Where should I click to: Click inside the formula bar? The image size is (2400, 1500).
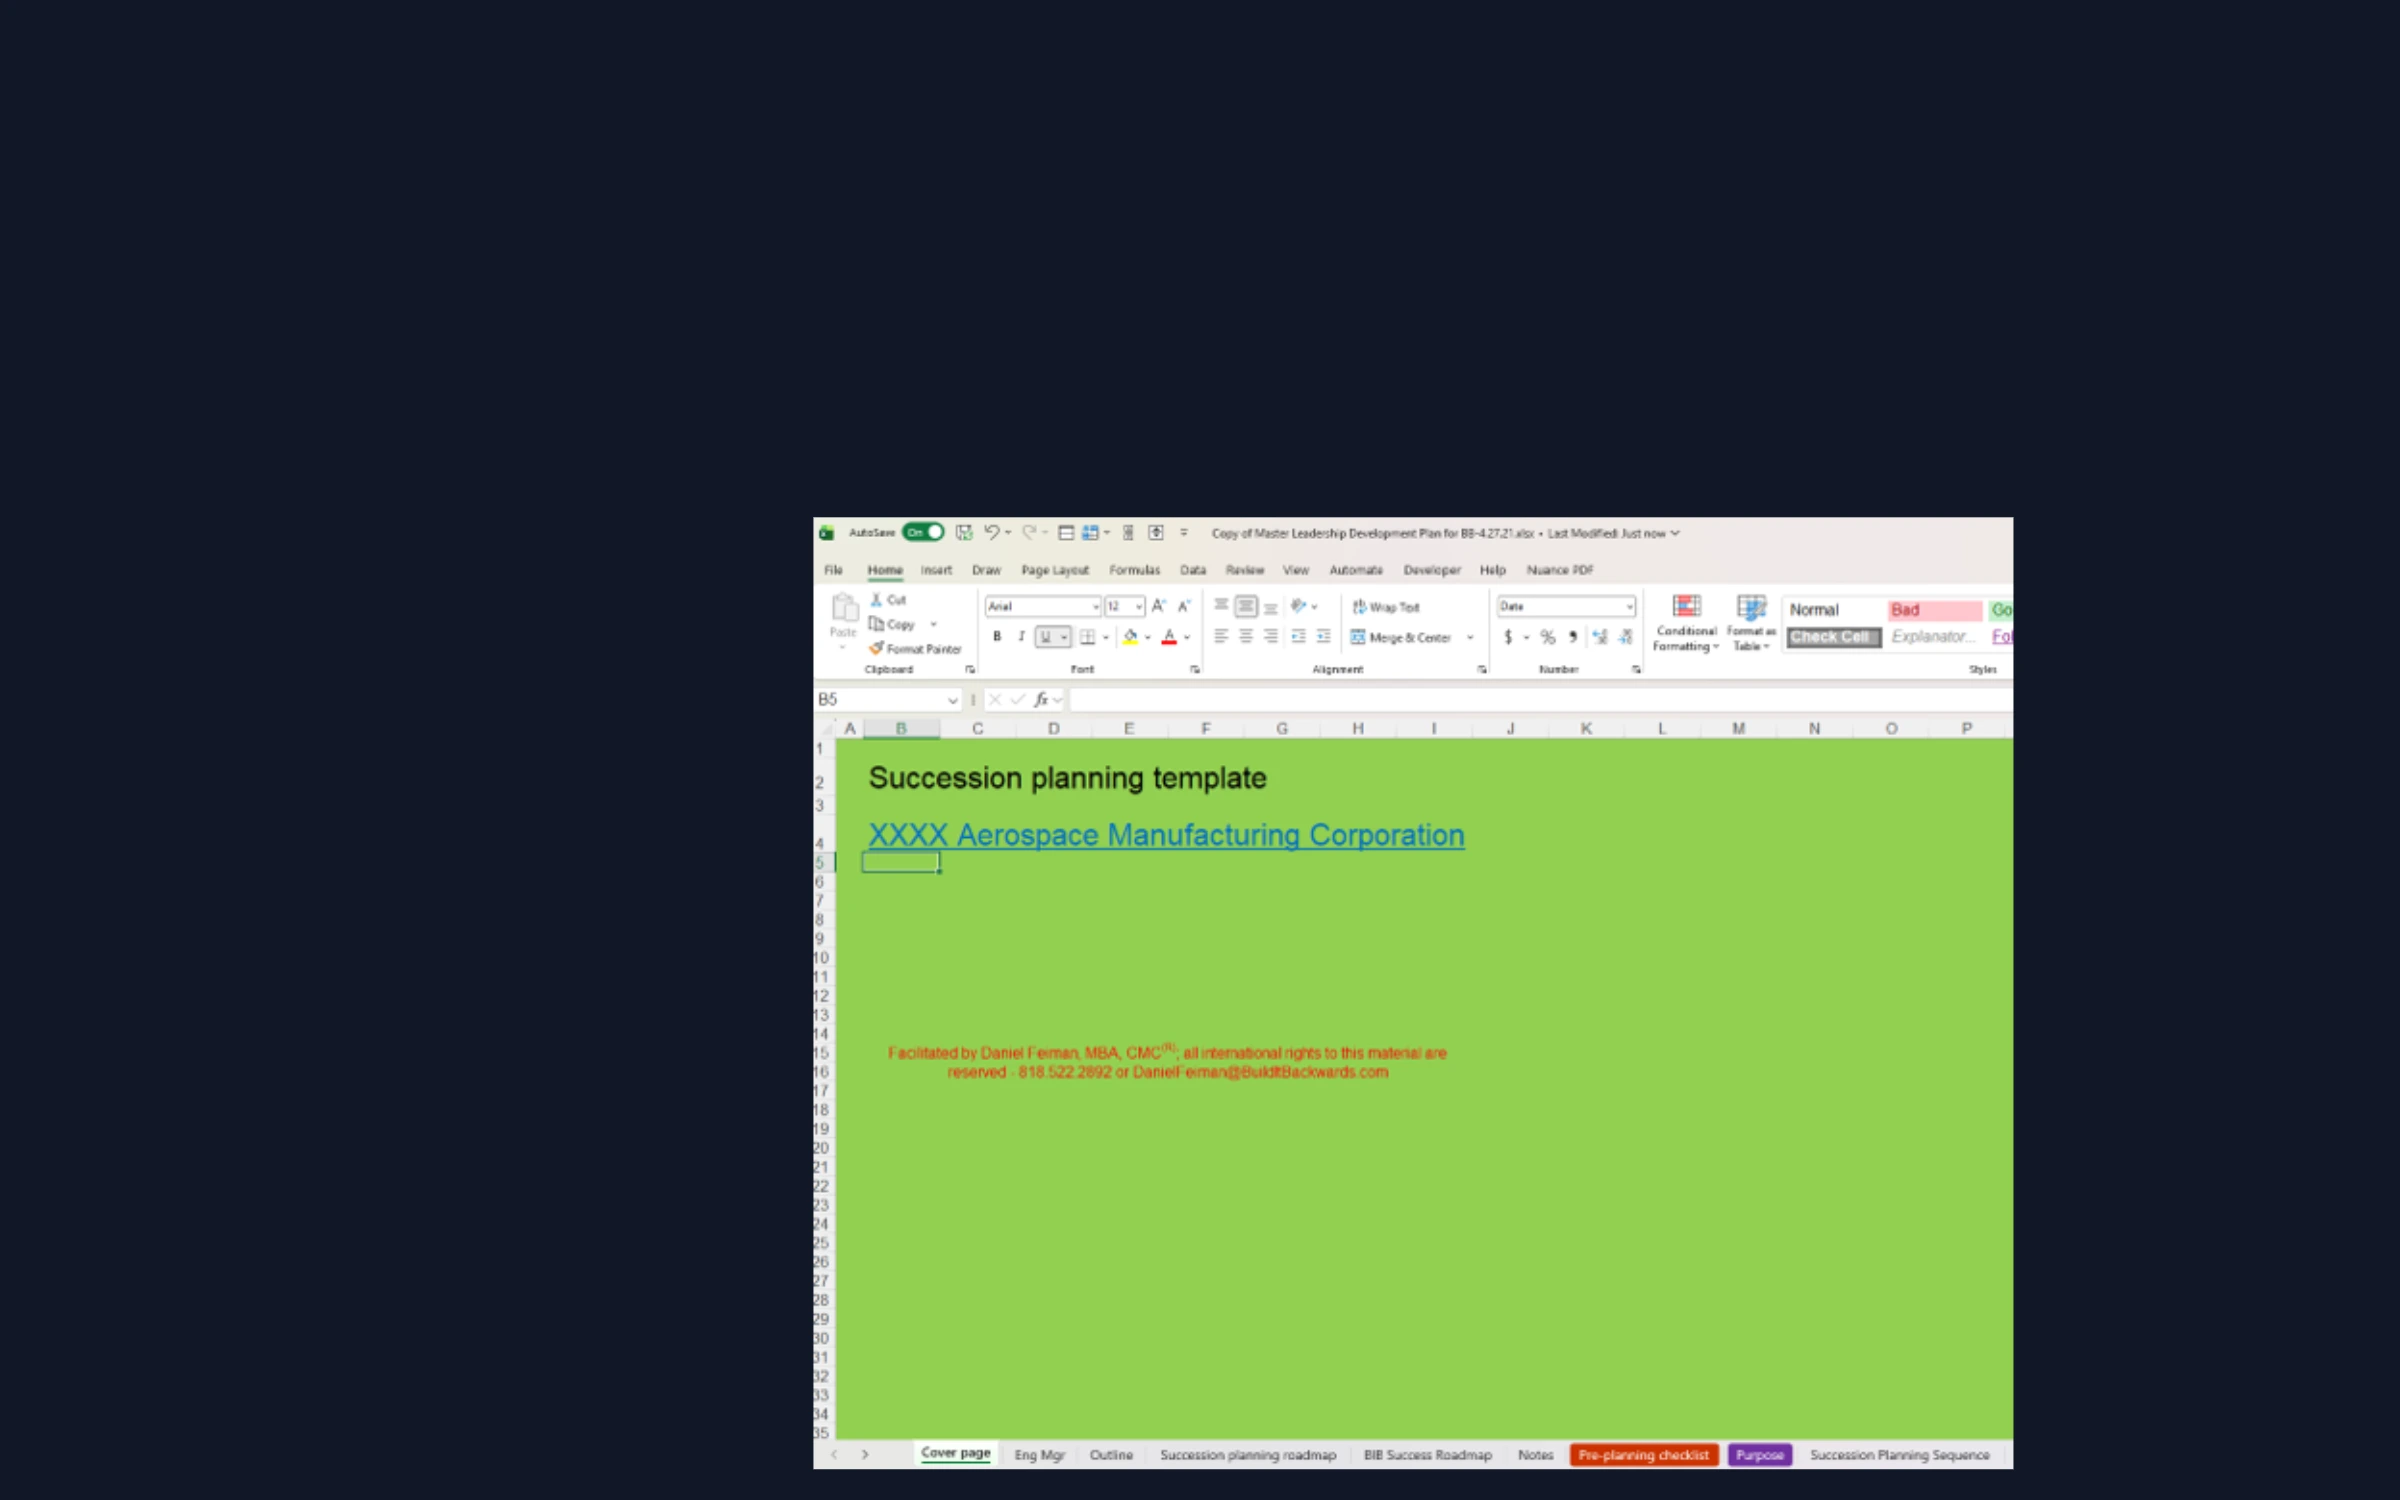pos(1540,700)
